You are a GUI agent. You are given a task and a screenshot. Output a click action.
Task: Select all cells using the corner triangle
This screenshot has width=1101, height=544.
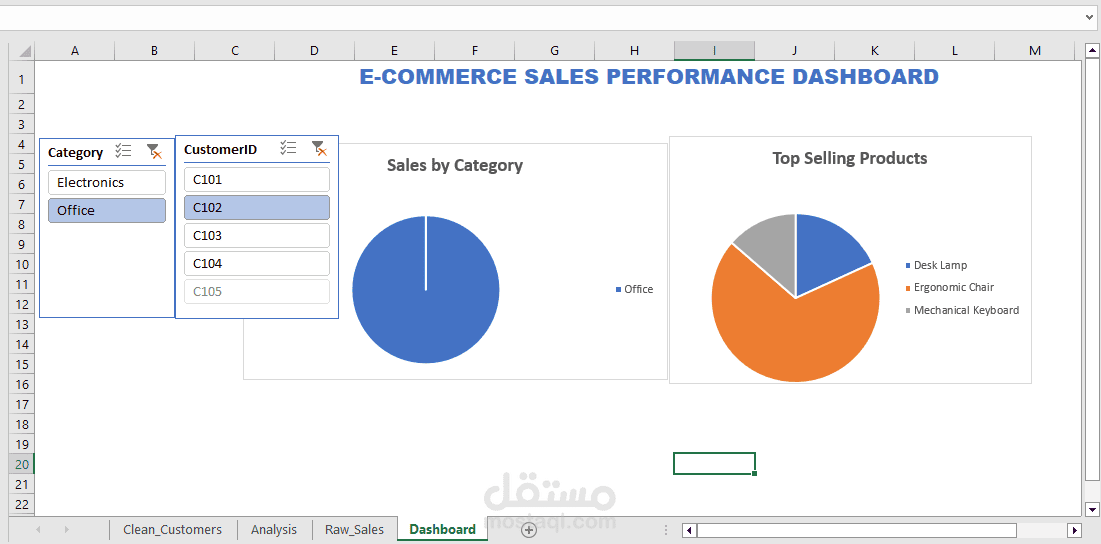click(23, 51)
